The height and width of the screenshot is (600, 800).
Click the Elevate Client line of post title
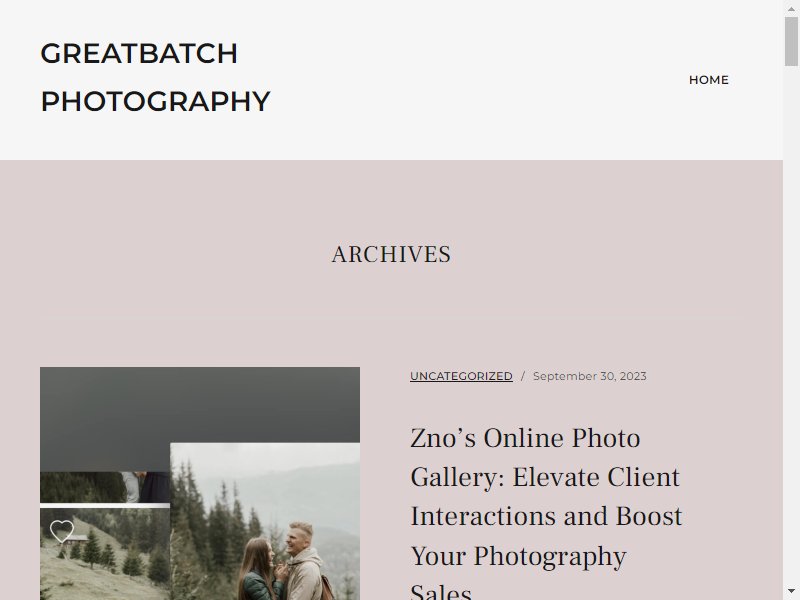click(x=545, y=477)
